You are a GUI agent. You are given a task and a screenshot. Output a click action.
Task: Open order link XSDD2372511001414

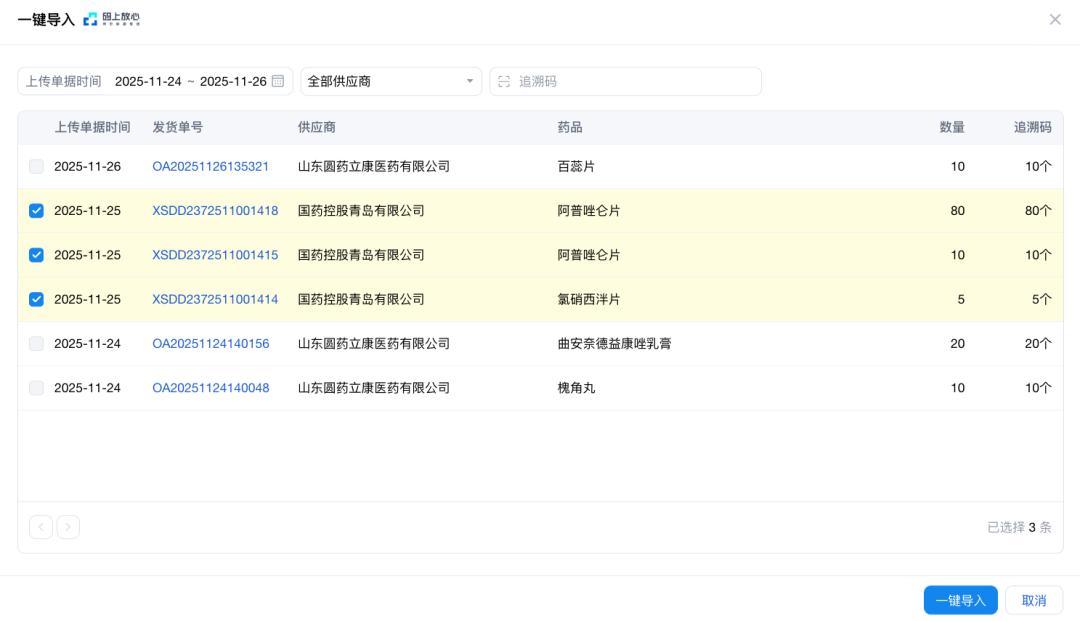coord(215,299)
